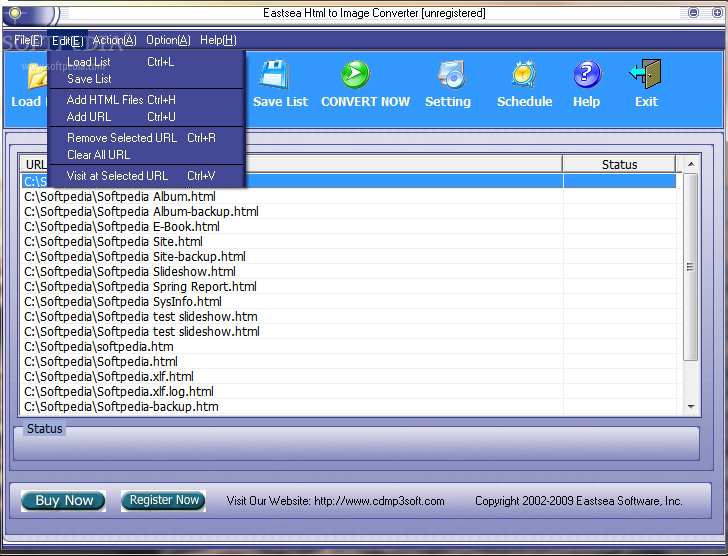Click the Save List floppy disk icon
The height and width of the screenshot is (556, 728).
click(x=273, y=74)
